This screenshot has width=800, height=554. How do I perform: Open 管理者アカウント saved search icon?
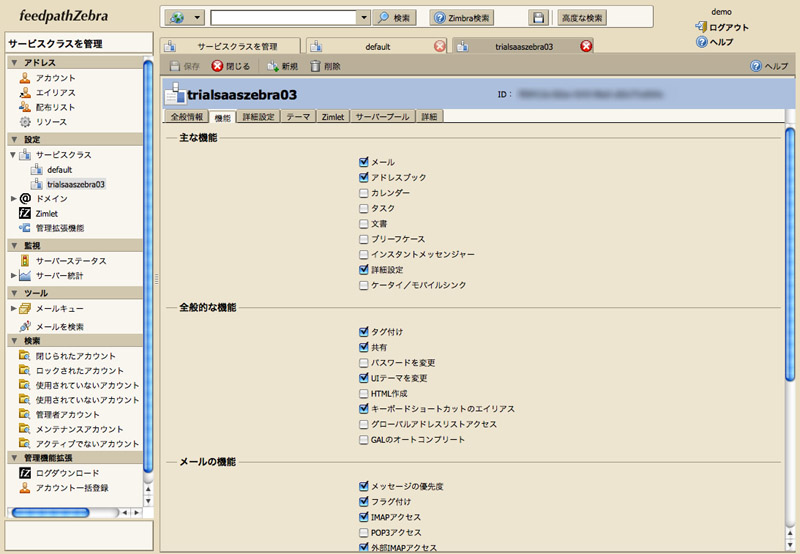pyautogui.click(x=24, y=414)
